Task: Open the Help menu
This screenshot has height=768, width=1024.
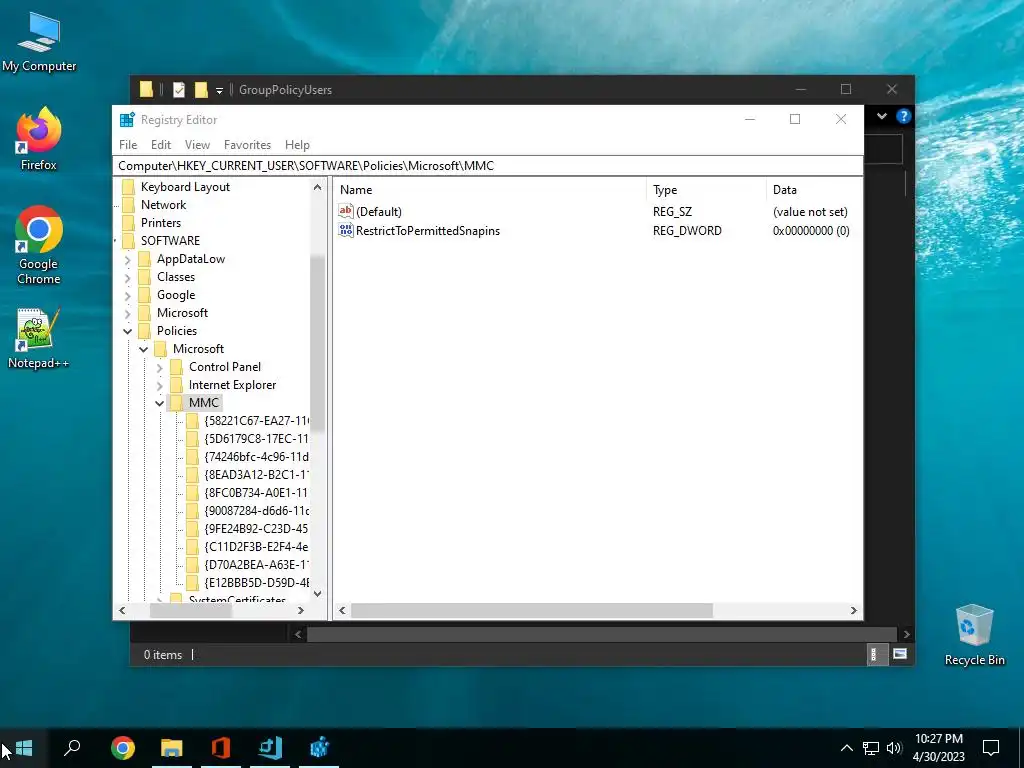Action: 297,145
